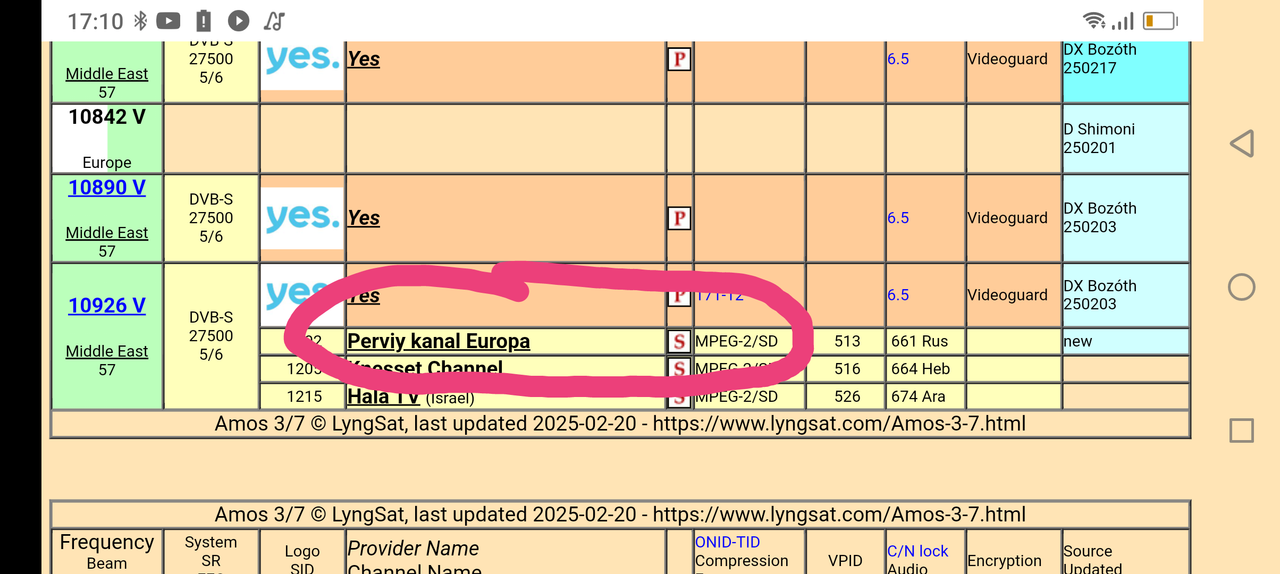Screen dimensions: 1280x574
Task: Click the 6.5 C/N lock value in 10890 V row
Action: coord(898,218)
